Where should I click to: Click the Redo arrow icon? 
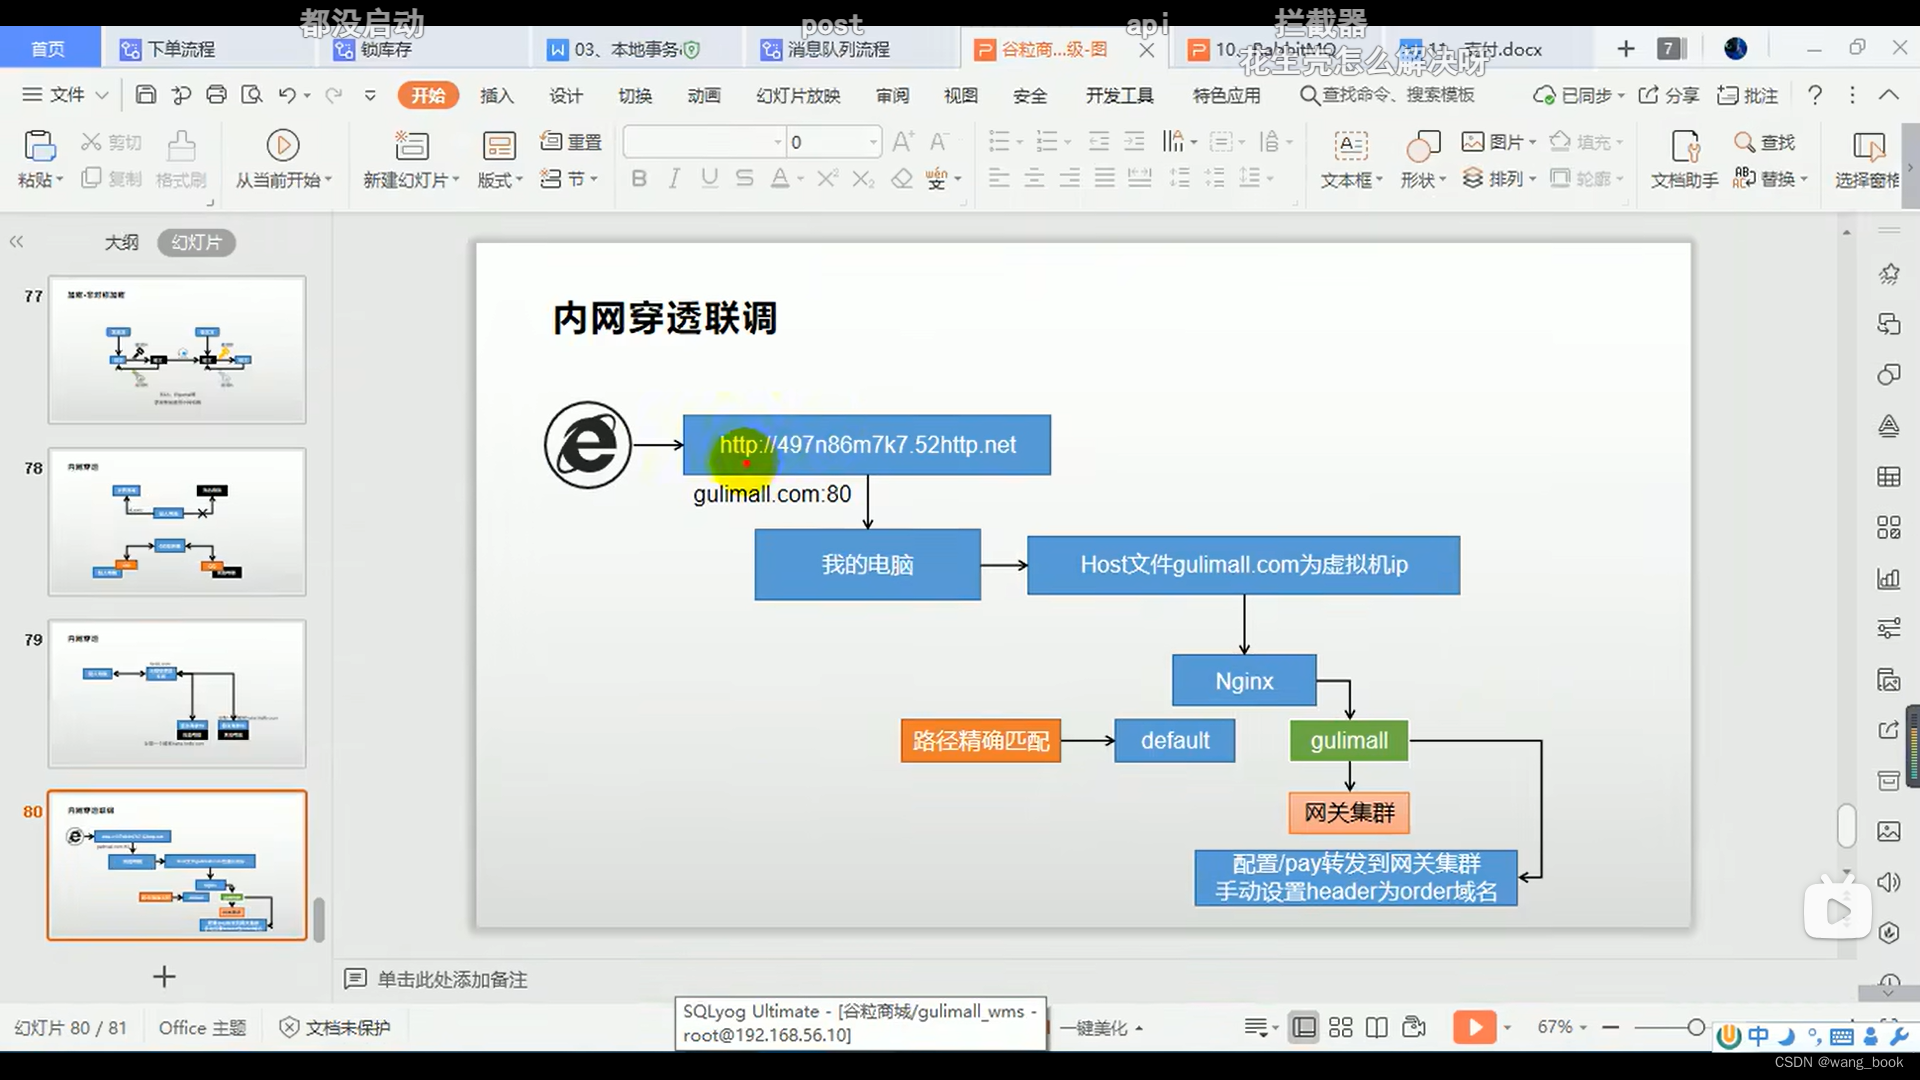pyautogui.click(x=334, y=95)
